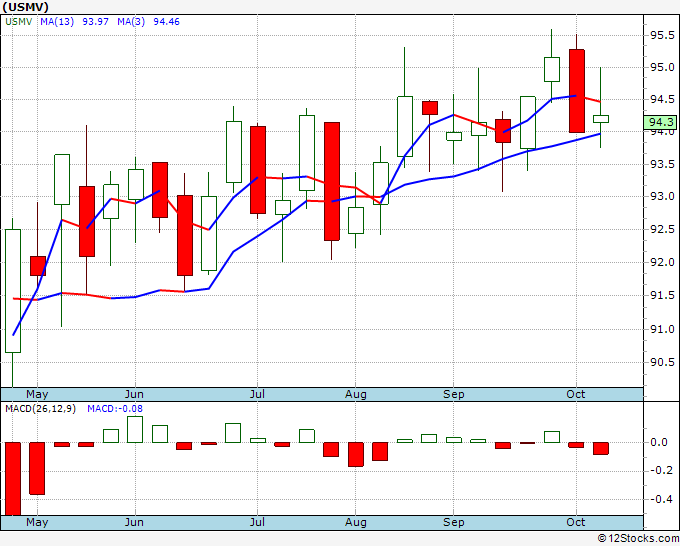Viewport: 680px width, 546px height.
Task: Click Aug on the price chart time axis
Action: coord(356,395)
